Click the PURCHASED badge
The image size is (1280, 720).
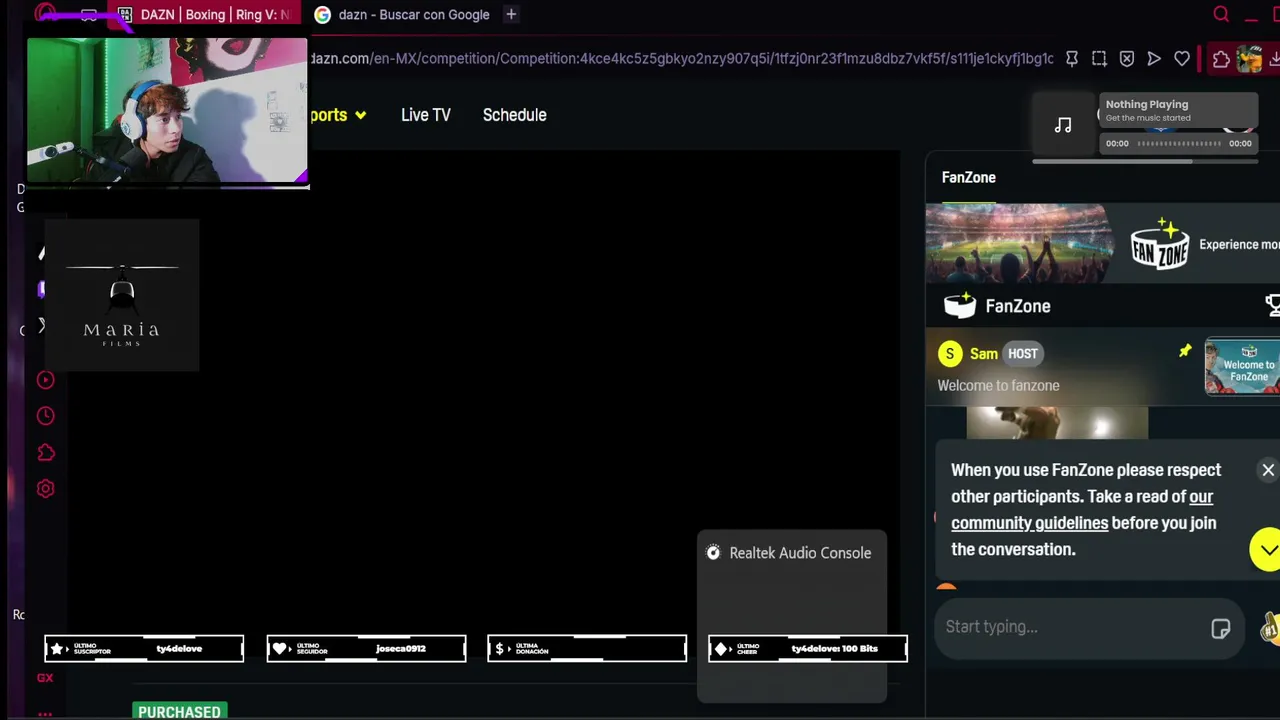[179, 711]
